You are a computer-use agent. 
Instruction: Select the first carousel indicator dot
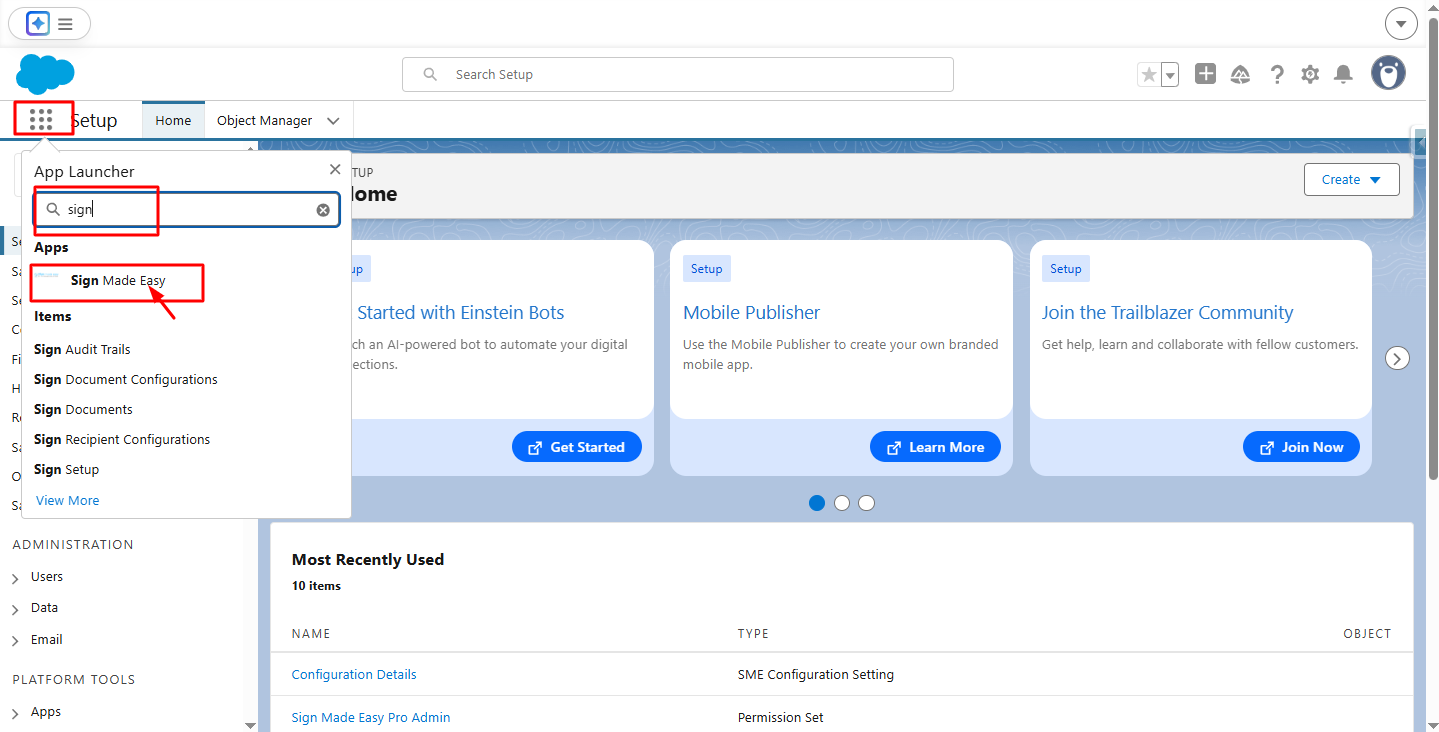tap(817, 503)
